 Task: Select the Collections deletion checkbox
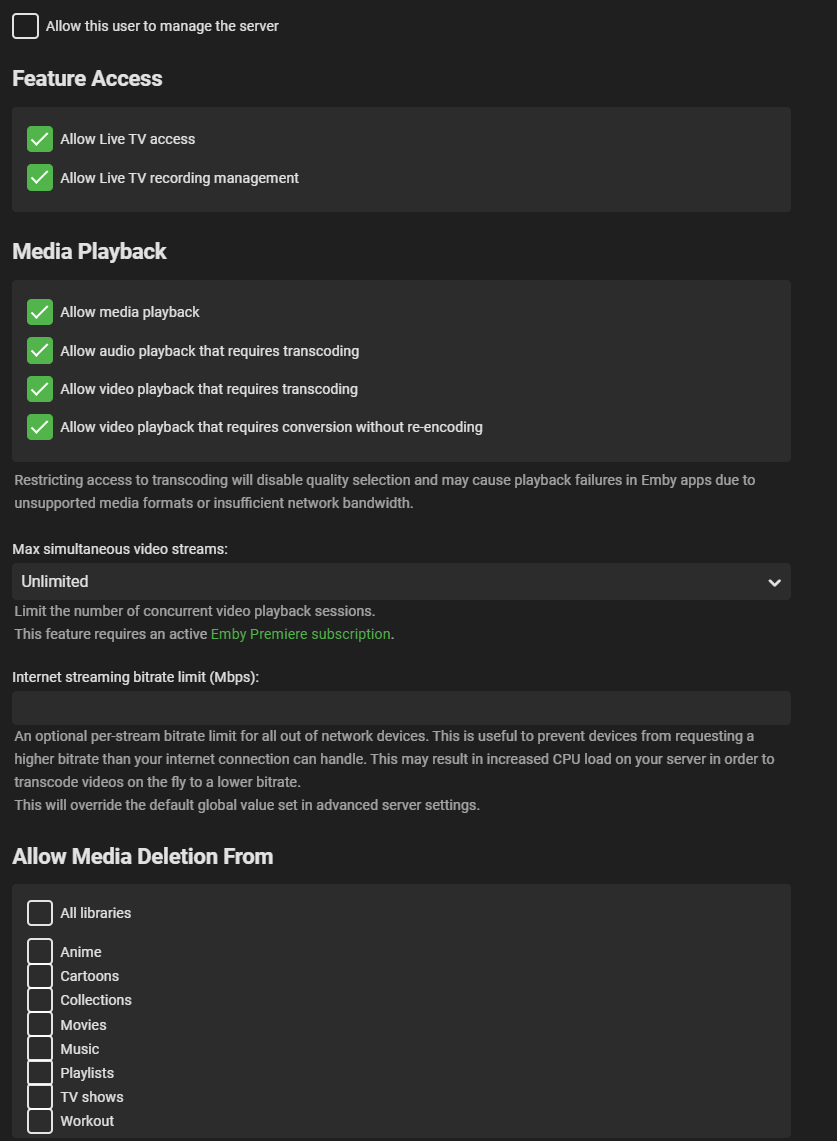40,1000
